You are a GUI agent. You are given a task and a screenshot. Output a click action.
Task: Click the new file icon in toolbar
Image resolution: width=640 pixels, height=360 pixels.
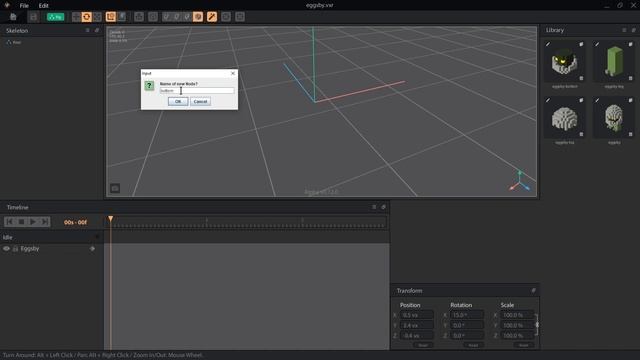tap(13, 17)
